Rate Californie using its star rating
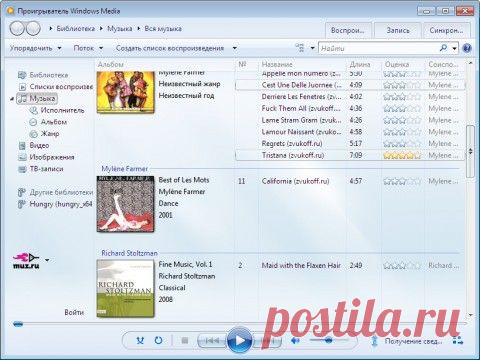Image resolution: width=480 pixels, height=360 pixels. click(x=402, y=181)
